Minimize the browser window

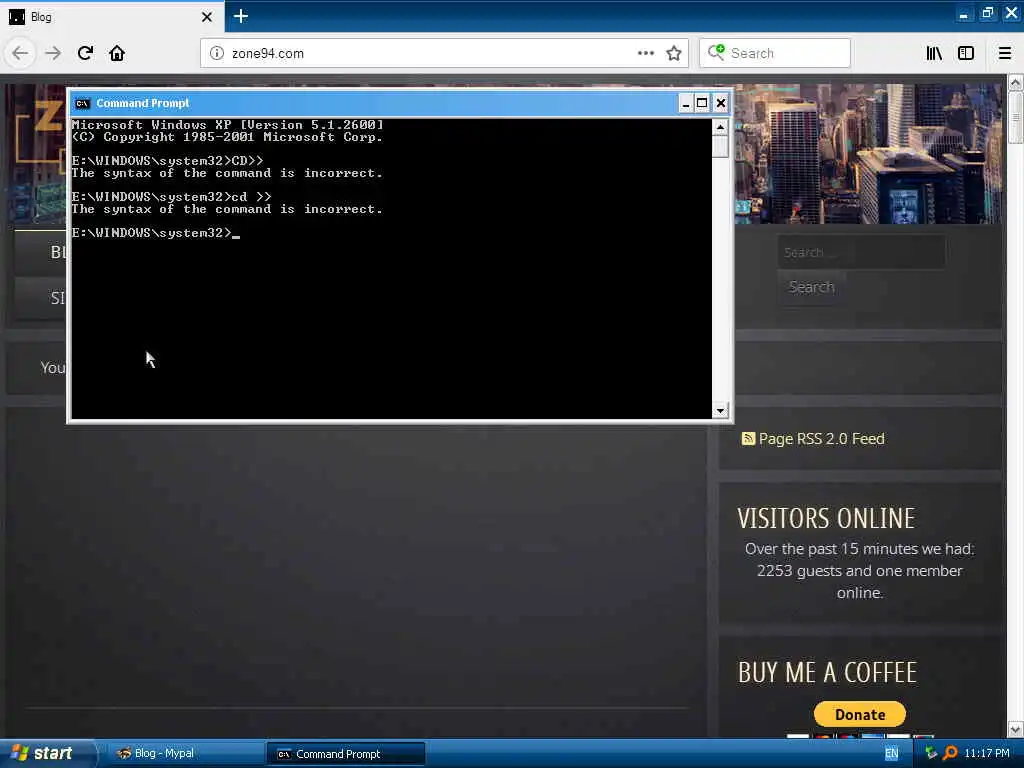(963, 14)
